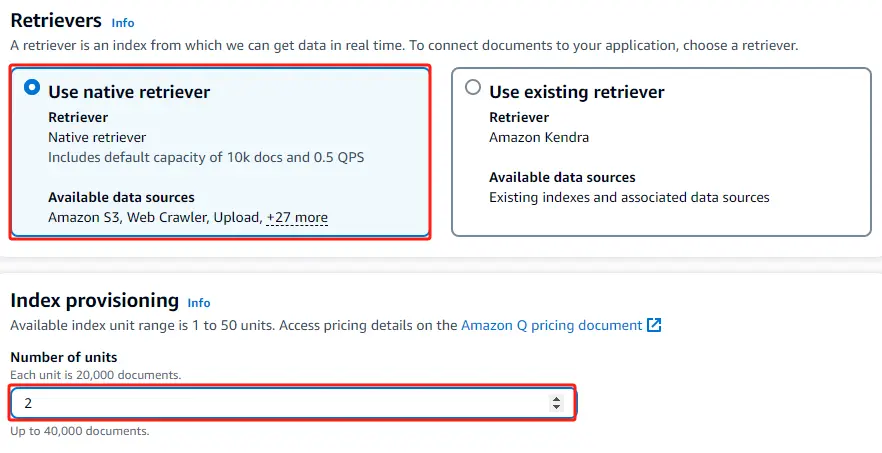Click 'Amazon Kendra' text in existing retriever card
This screenshot has width=882, height=453.
tap(538, 137)
